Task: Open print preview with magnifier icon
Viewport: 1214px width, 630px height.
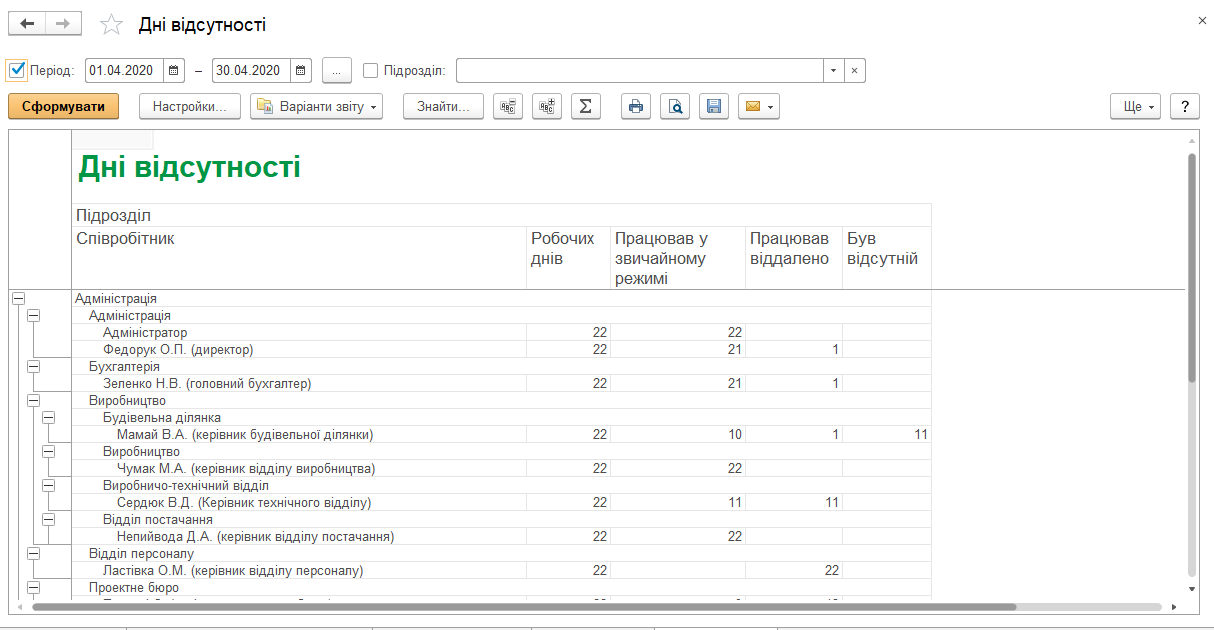Action: coord(675,107)
